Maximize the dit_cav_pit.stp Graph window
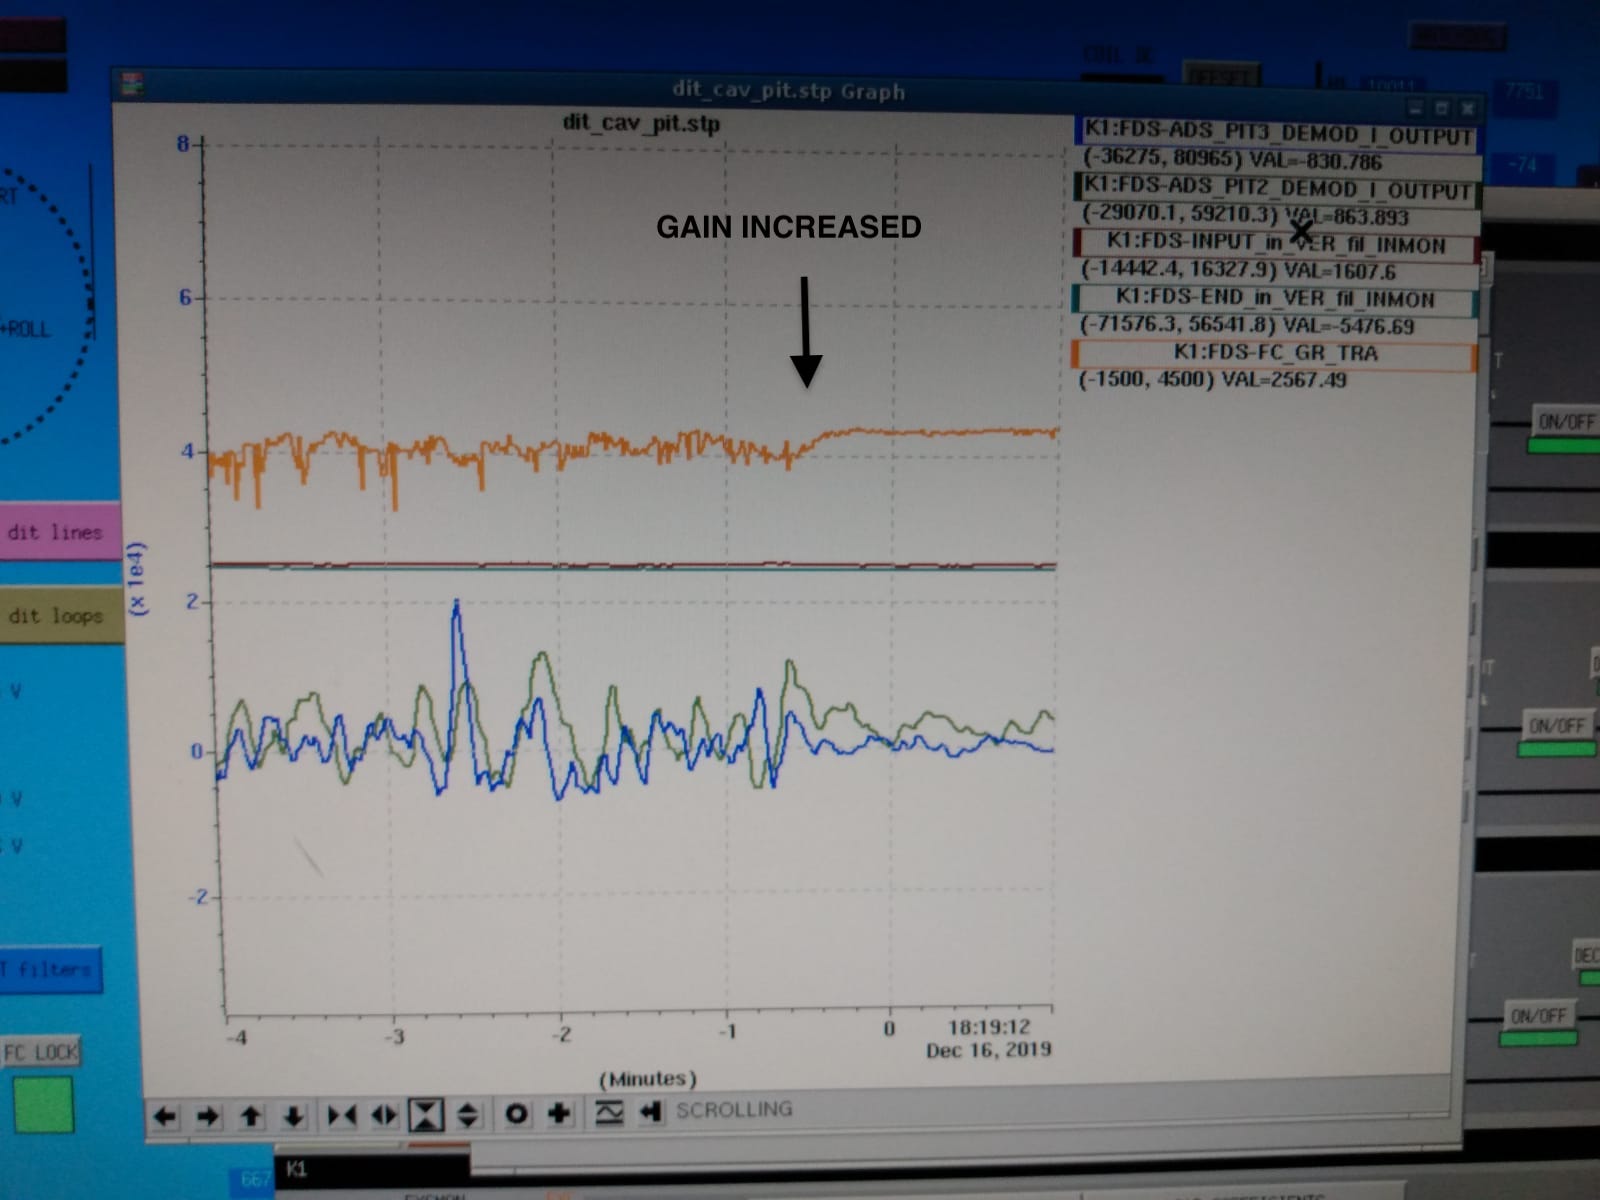The height and width of the screenshot is (1200, 1600). pyautogui.click(x=1441, y=107)
